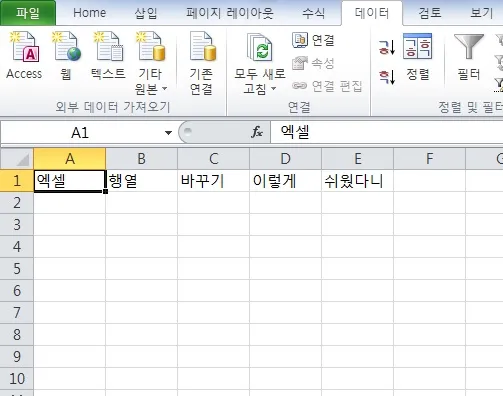The width and height of the screenshot is (503, 396).
Task: Select cell E1 containing 쉬웠다니
Action: [x=358, y=181]
